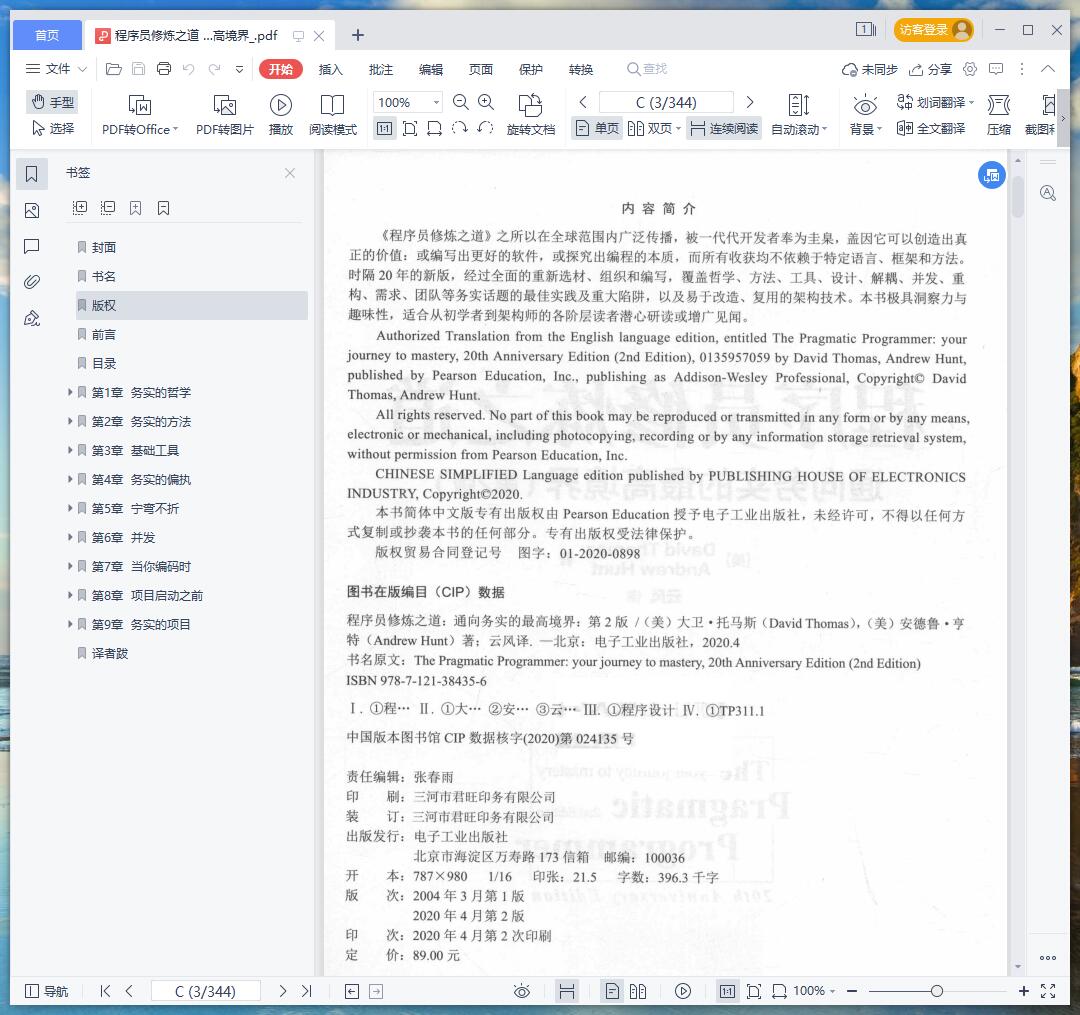Zoom out with the toolbar magnifier
This screenshot has height=1015, width=1080.
(461, 103)
